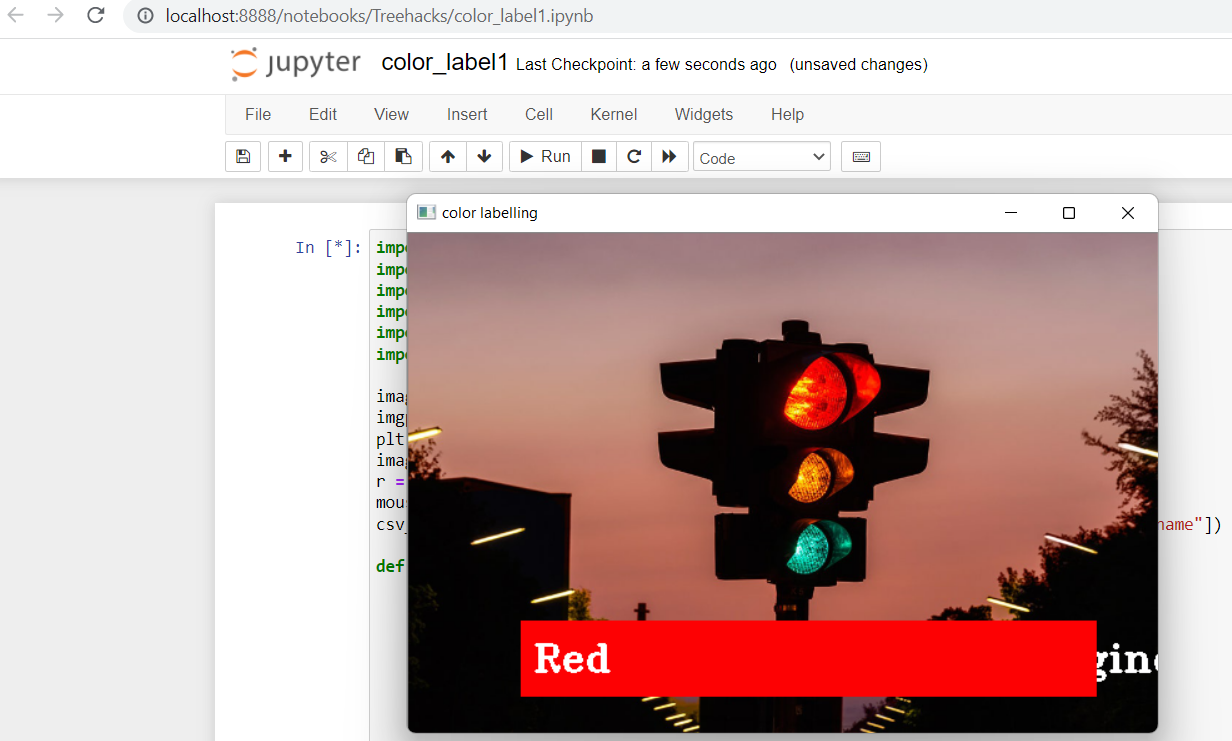Open the File menu

point(257,114)
